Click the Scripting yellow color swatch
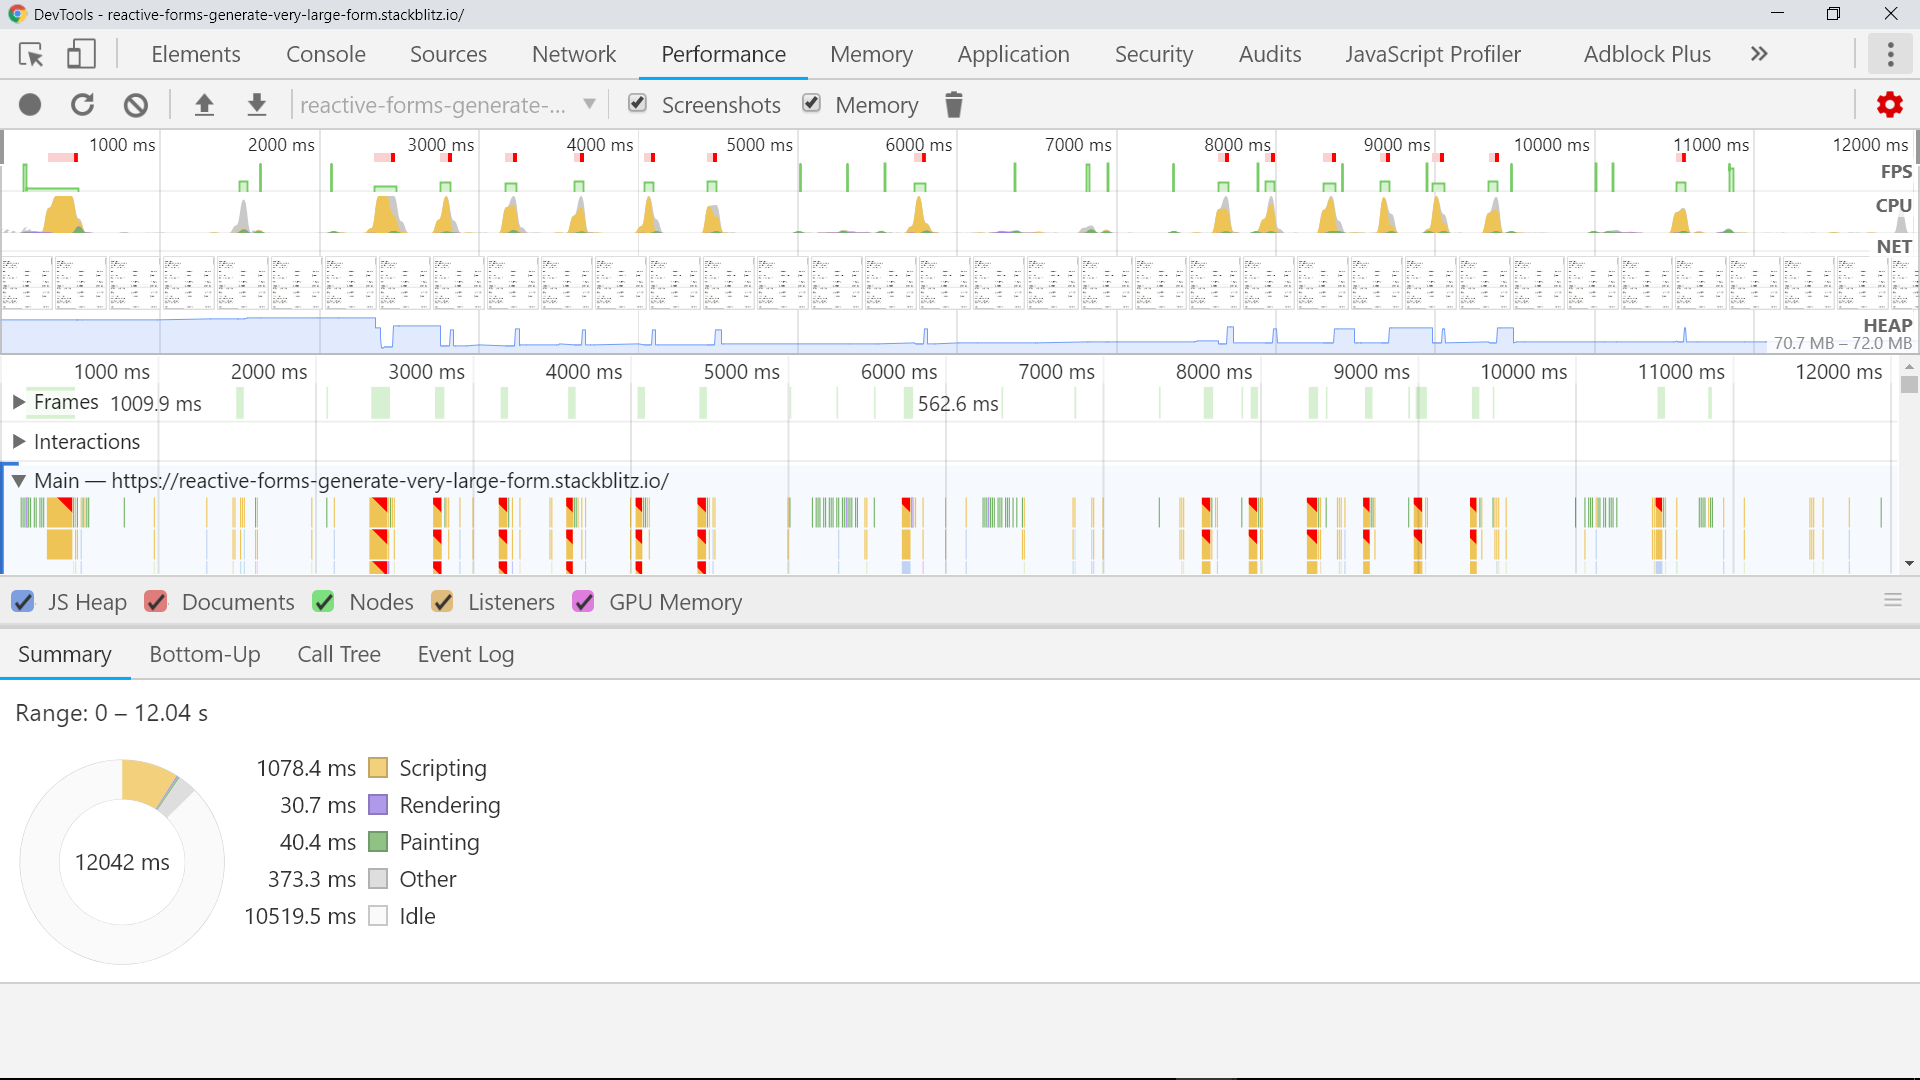Viewport: 1920px width, 1080px height. pos(378,768)
